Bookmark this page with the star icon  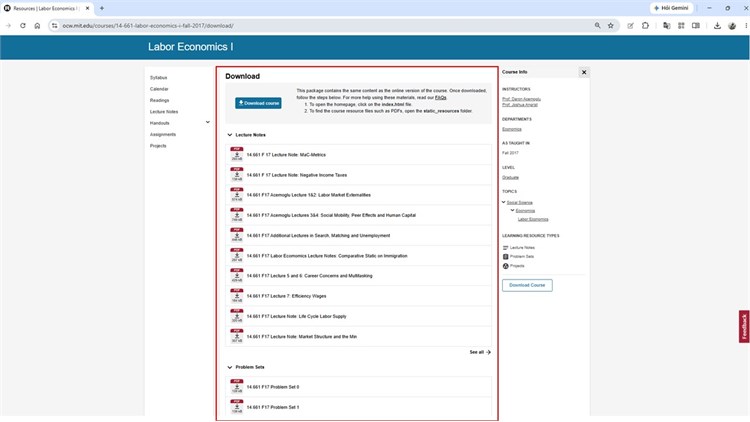coord(611,26)
